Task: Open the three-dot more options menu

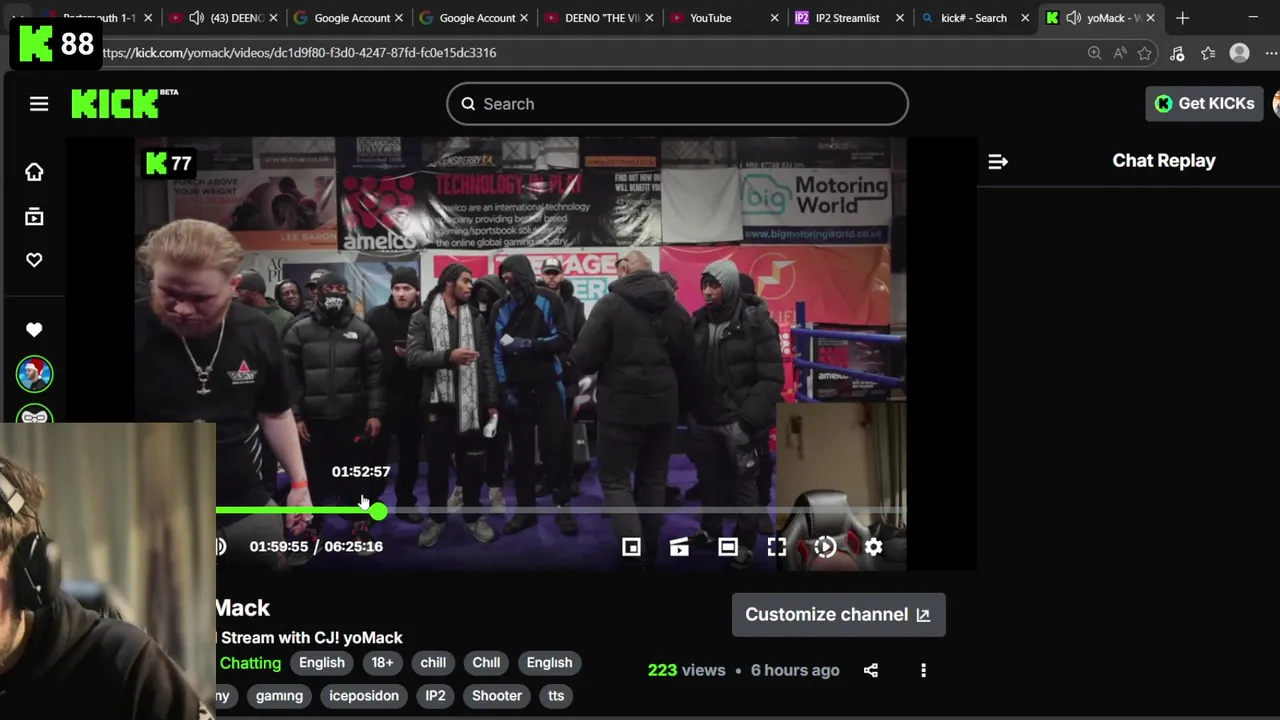Action: pyautogui.click(x=923, y=670)
